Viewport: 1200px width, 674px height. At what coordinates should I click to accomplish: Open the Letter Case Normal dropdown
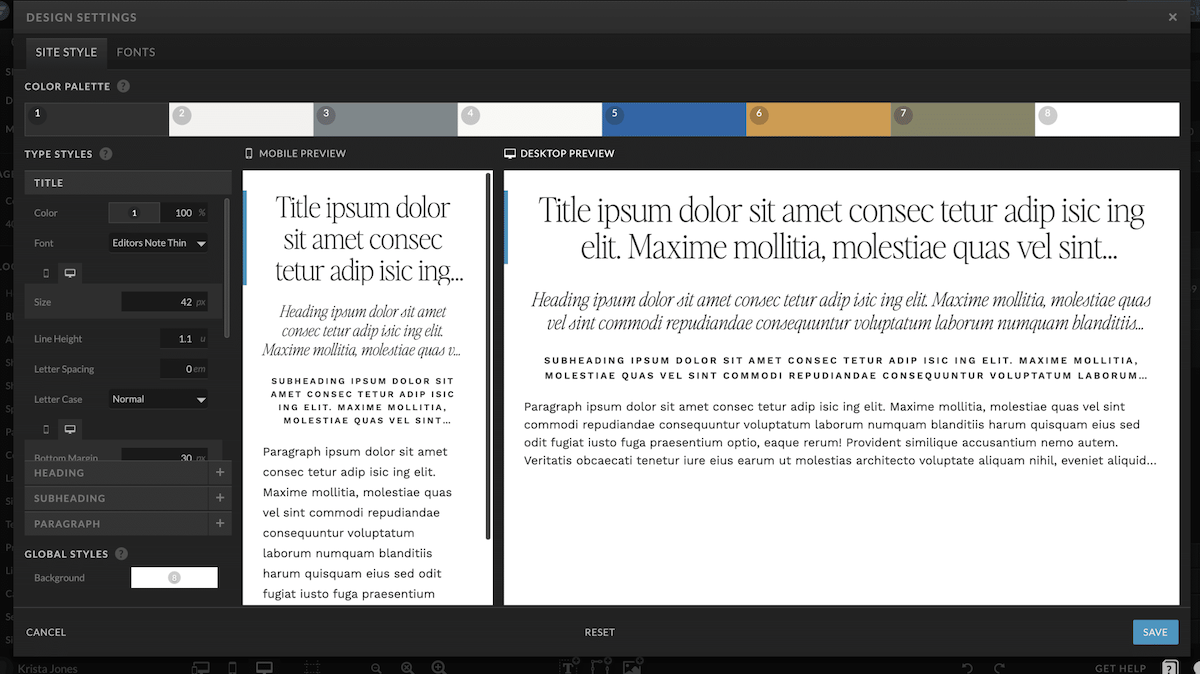point(158,399)
